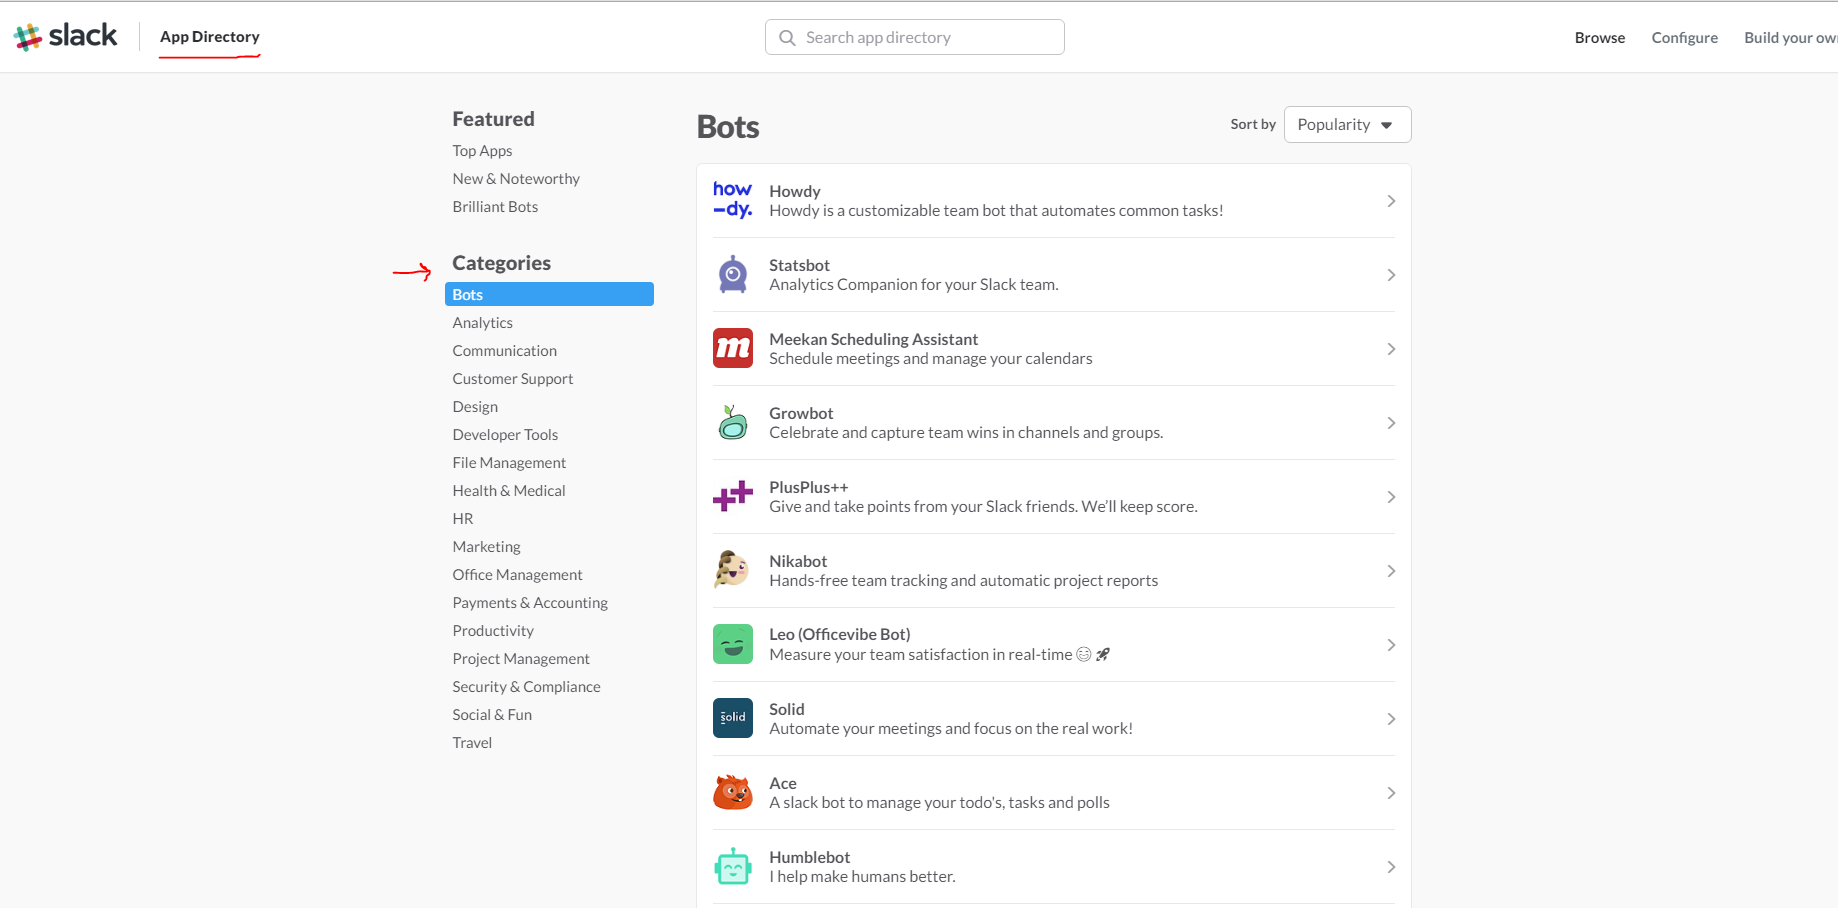
Task: Select the Health & Medical category
Action: [x=508, y=491]
